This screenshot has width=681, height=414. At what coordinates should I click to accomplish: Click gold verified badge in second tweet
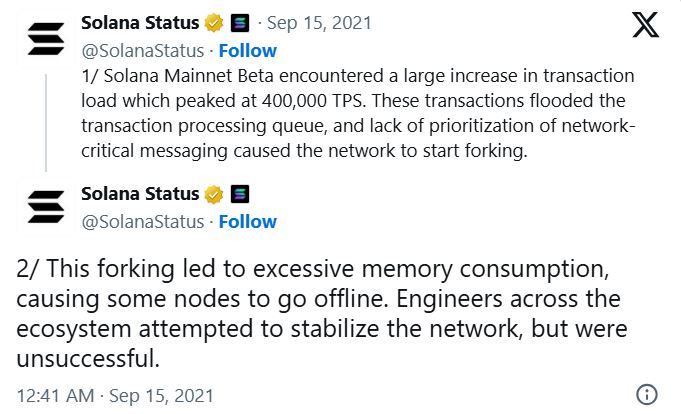(x=214, y=194)
